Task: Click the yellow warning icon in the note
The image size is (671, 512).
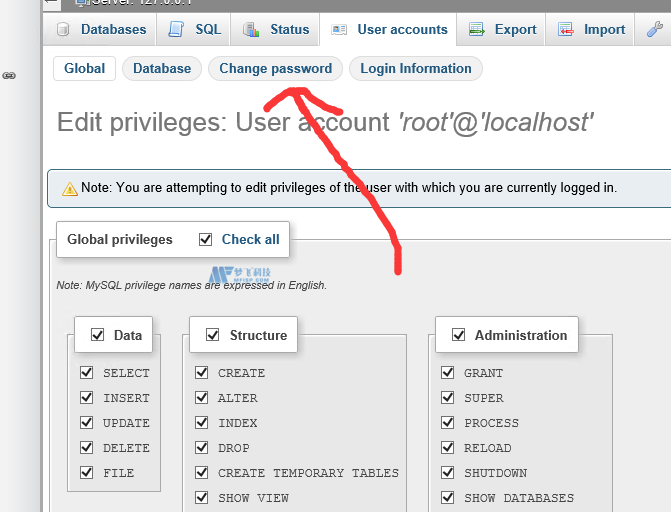Action: (x=70, y=188)
